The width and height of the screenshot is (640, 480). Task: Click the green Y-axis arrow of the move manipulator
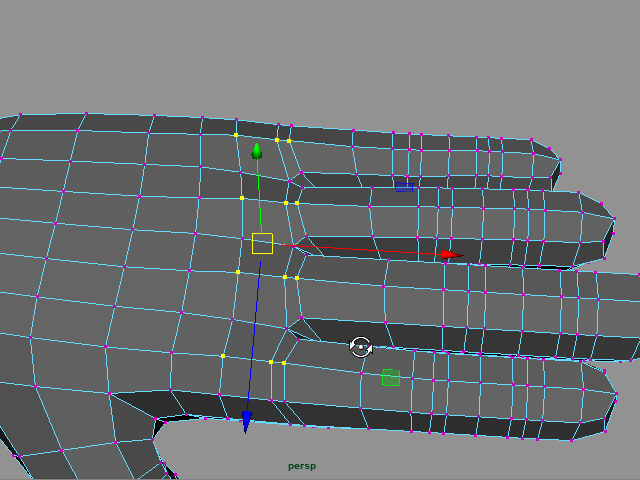tap(257, 151)
